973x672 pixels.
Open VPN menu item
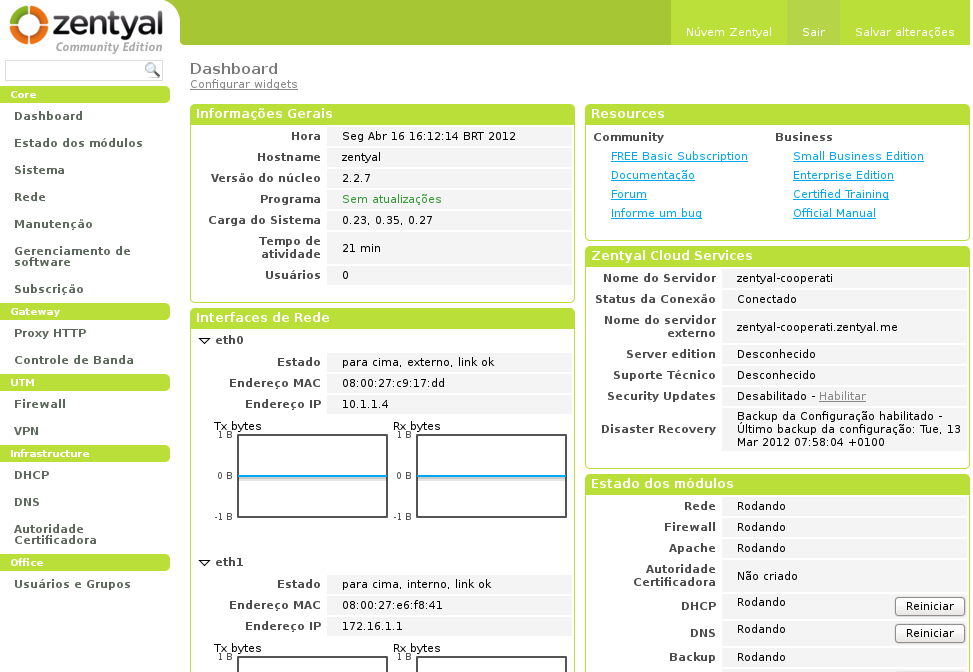point(26,431)
